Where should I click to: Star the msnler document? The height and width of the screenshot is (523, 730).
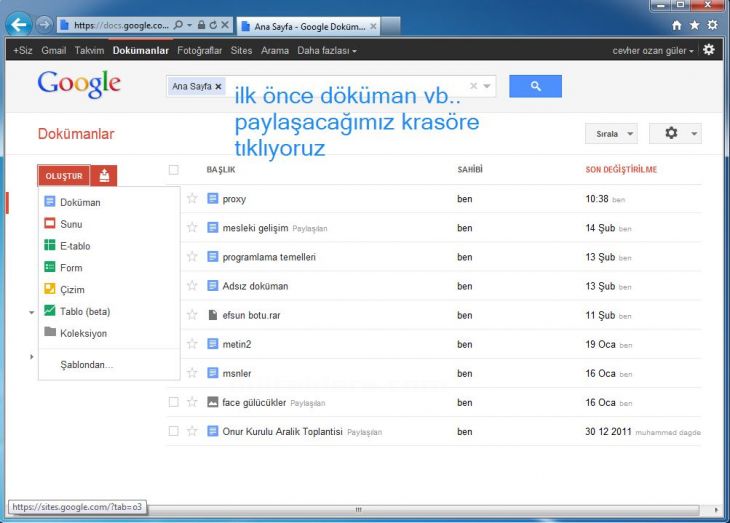tap(192, 373)
